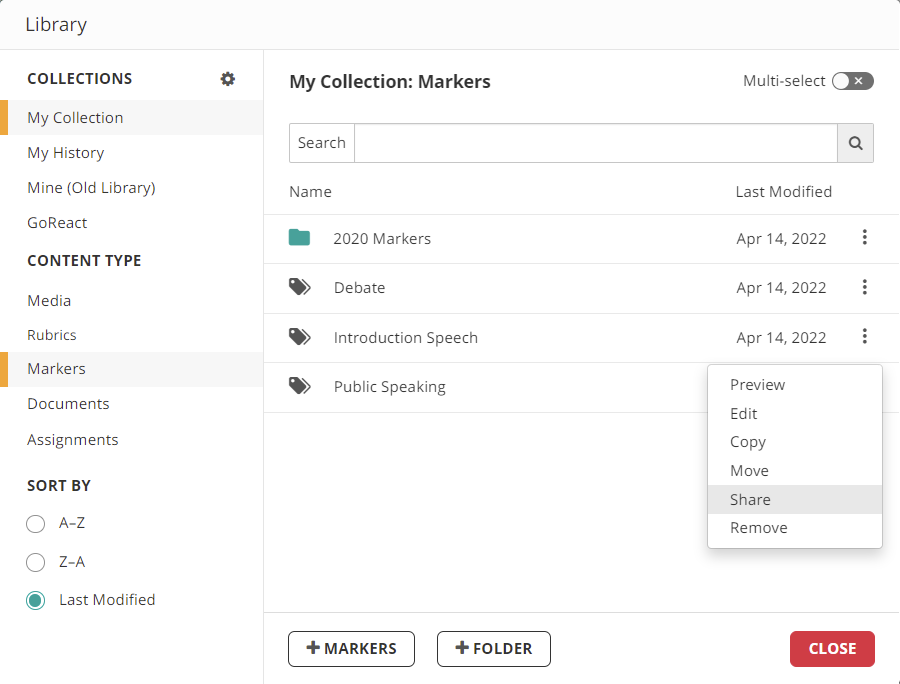Toggle the Multi-select switch
The image size is (900, 684).
coord(853,81)
